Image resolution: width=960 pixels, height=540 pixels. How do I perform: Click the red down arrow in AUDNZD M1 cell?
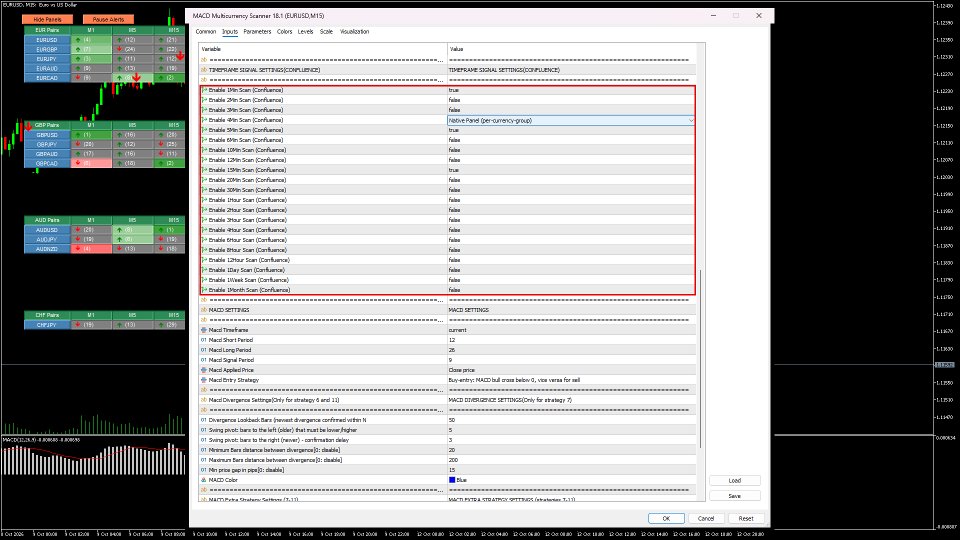[78, 249]
